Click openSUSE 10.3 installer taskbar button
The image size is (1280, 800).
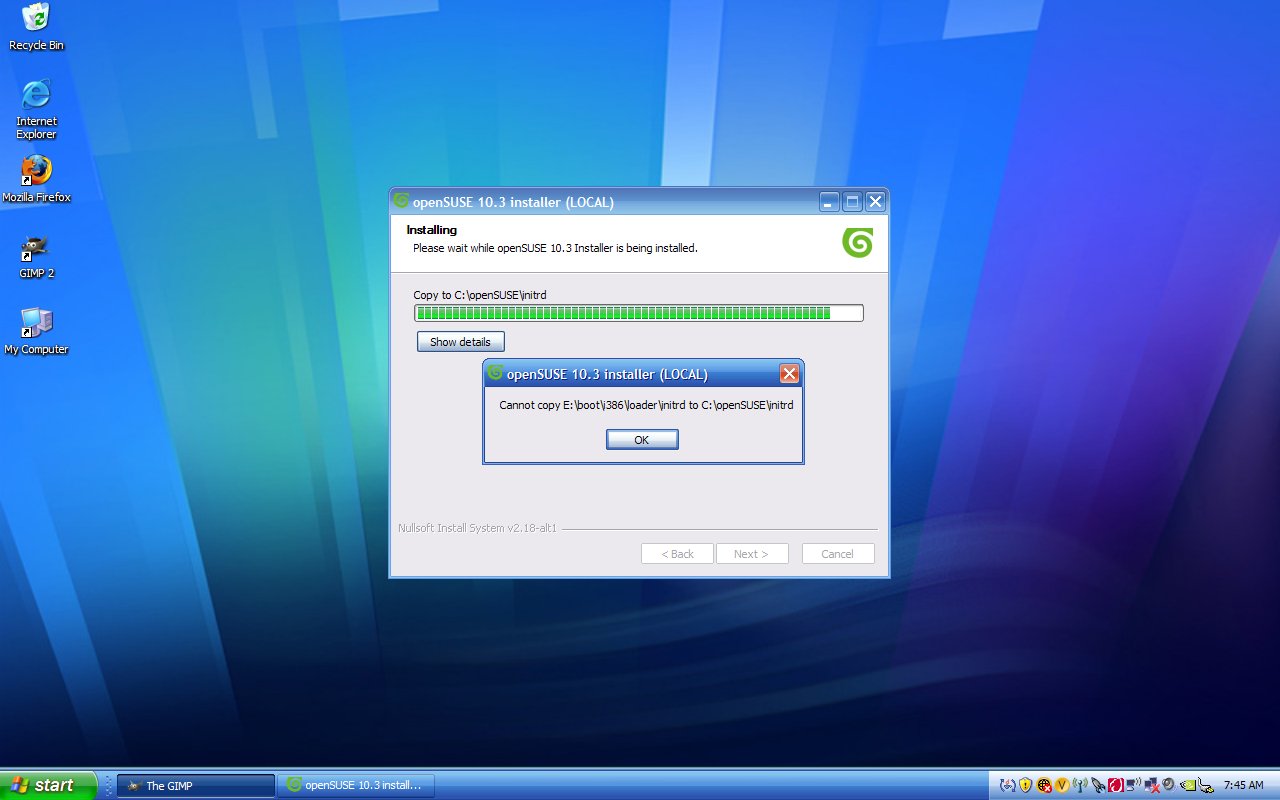356,786
